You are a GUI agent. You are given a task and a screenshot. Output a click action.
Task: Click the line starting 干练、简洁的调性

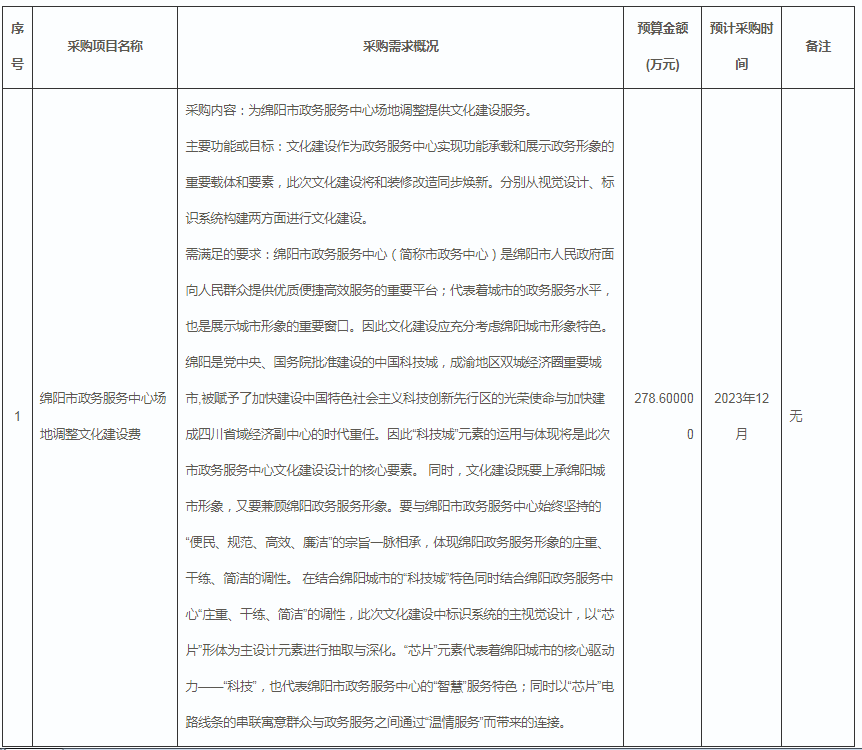[399, 578]
